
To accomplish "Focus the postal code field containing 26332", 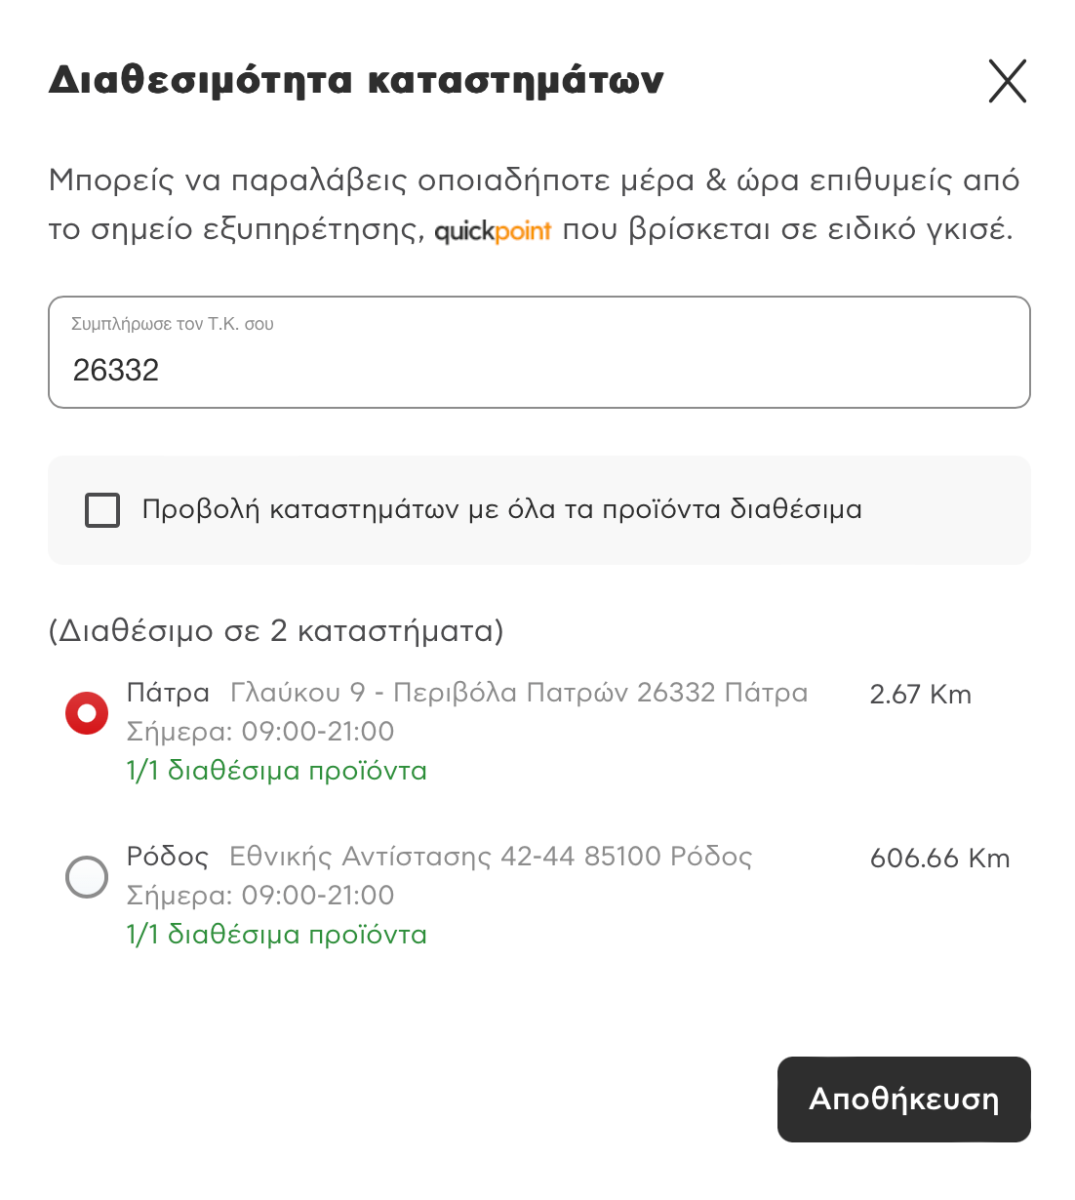I will 539,352.
